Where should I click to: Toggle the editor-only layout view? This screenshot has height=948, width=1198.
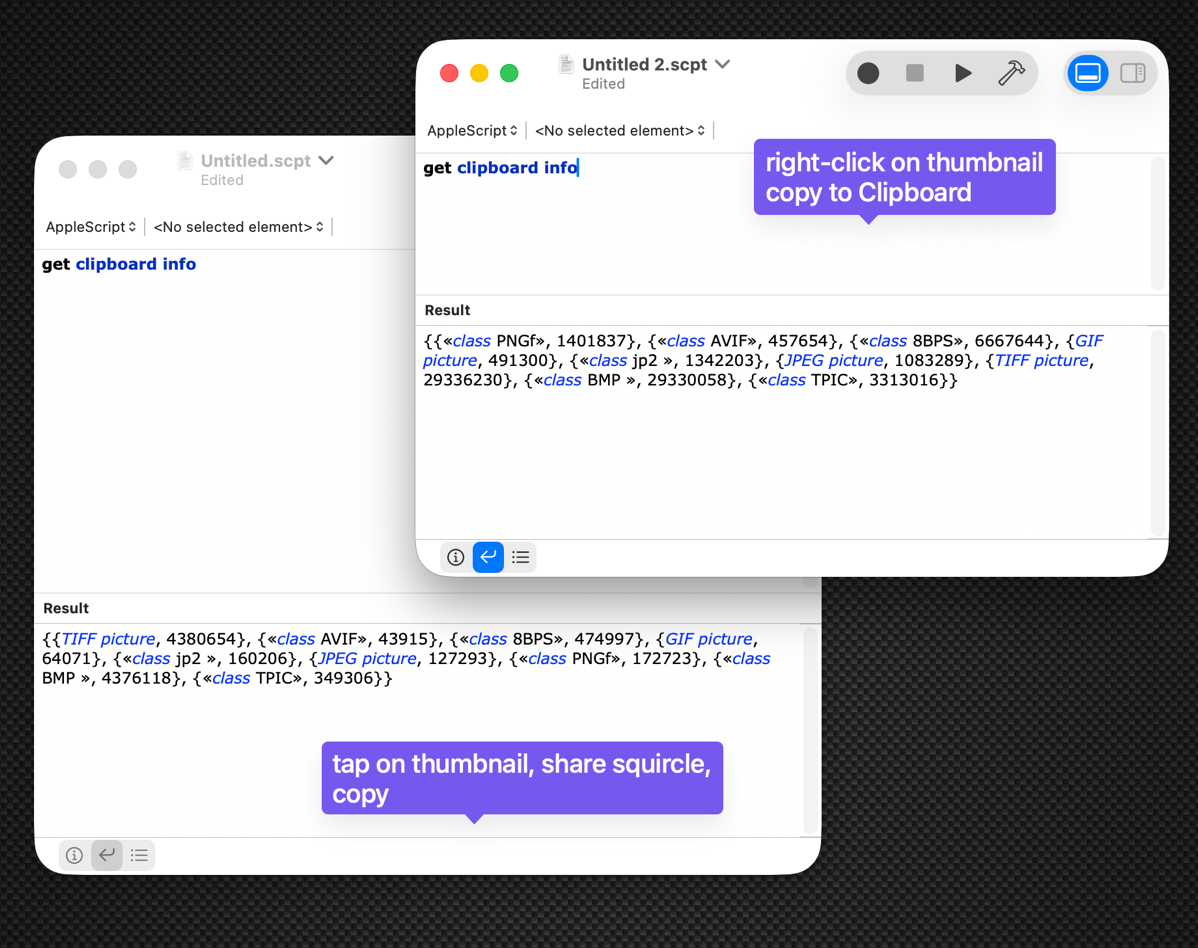(x=1087, y=73)
